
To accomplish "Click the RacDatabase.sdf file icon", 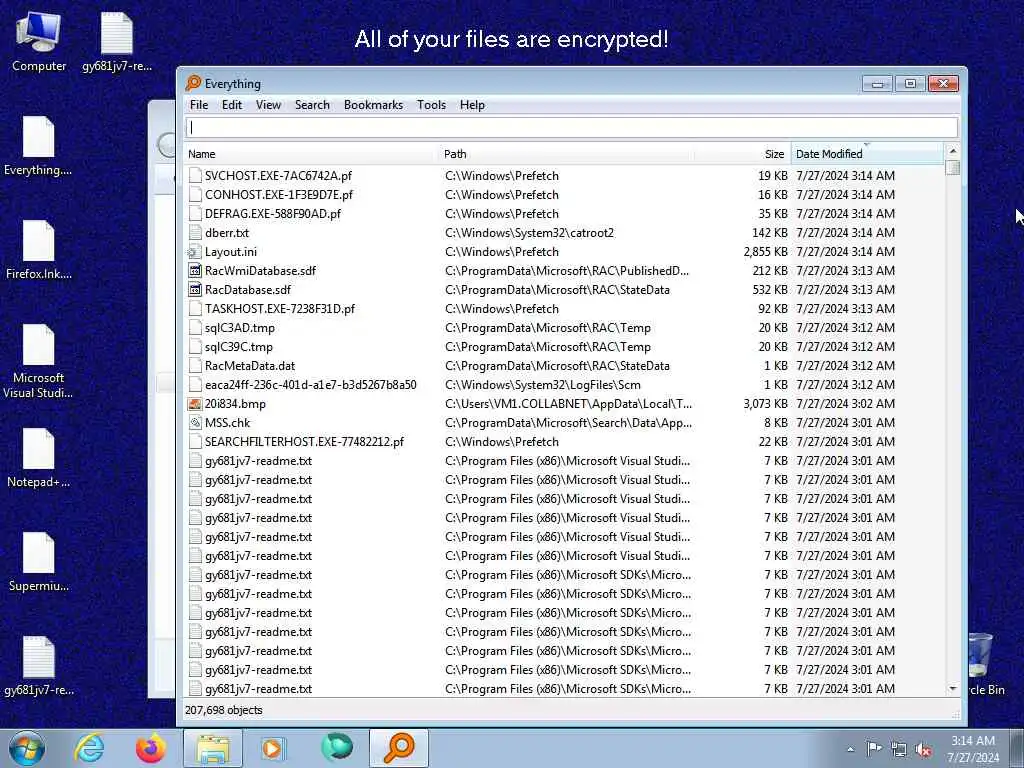I will (195, 289).
